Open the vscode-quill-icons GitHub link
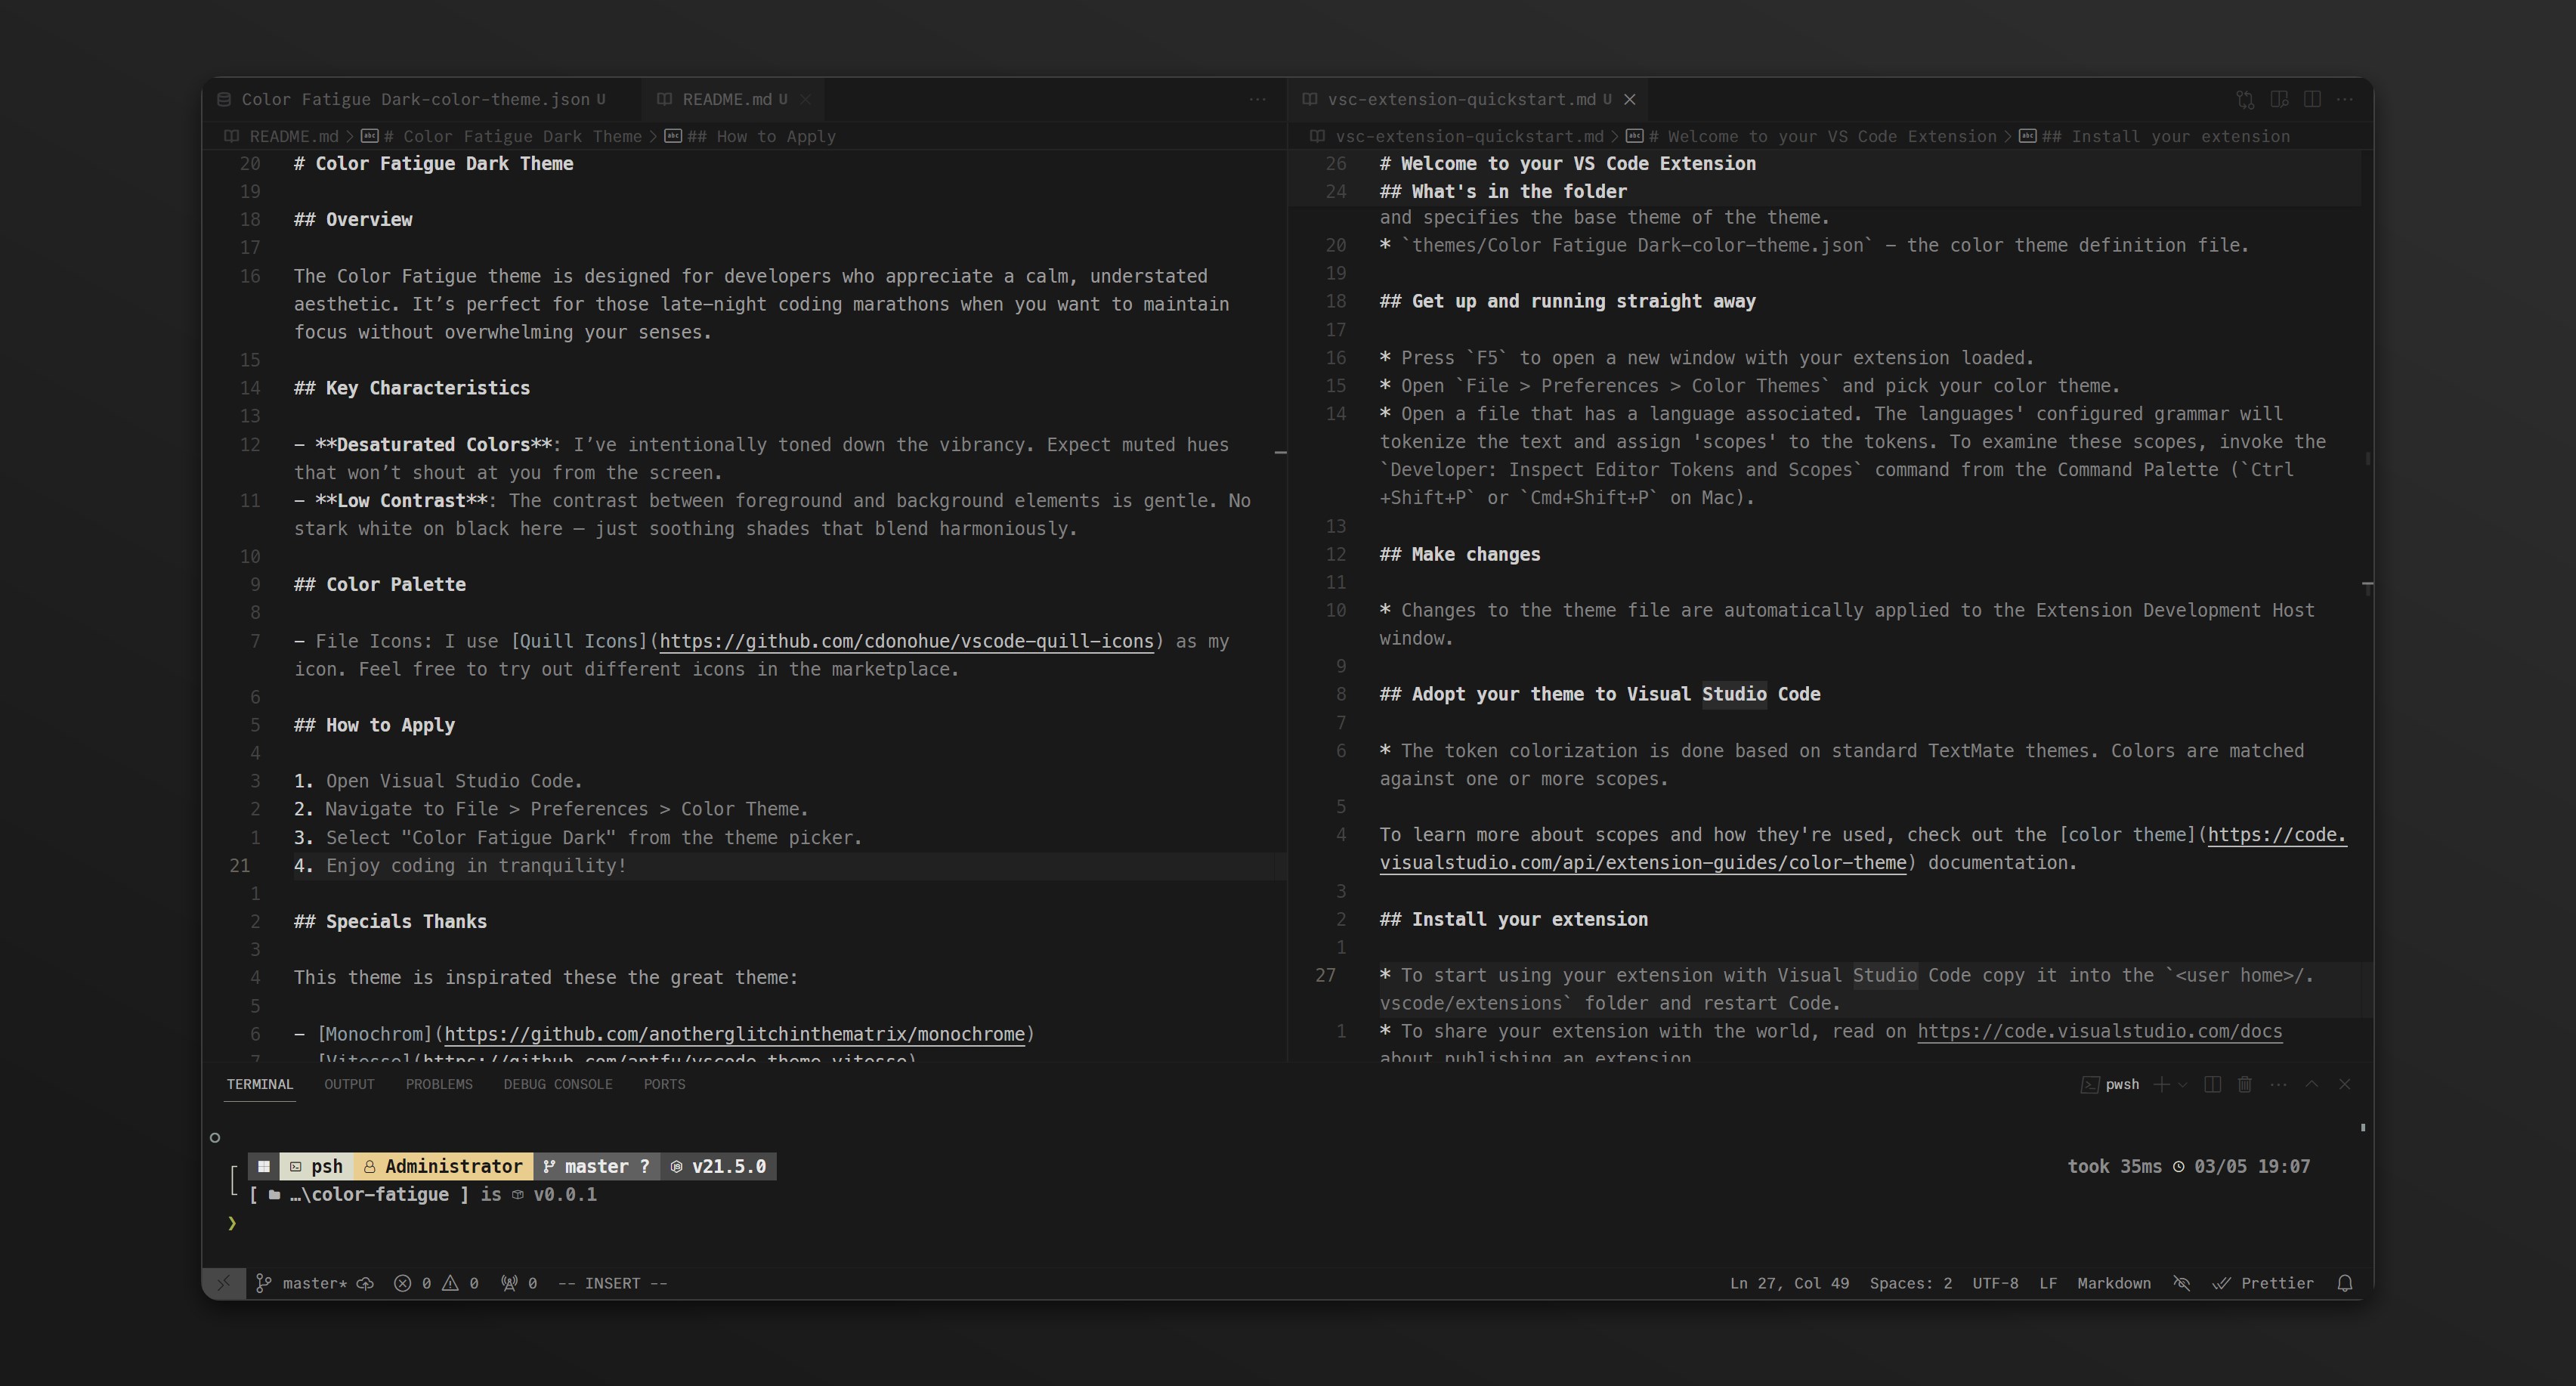Viewport: 2576px width, 1386px height. tap(906, 641)
